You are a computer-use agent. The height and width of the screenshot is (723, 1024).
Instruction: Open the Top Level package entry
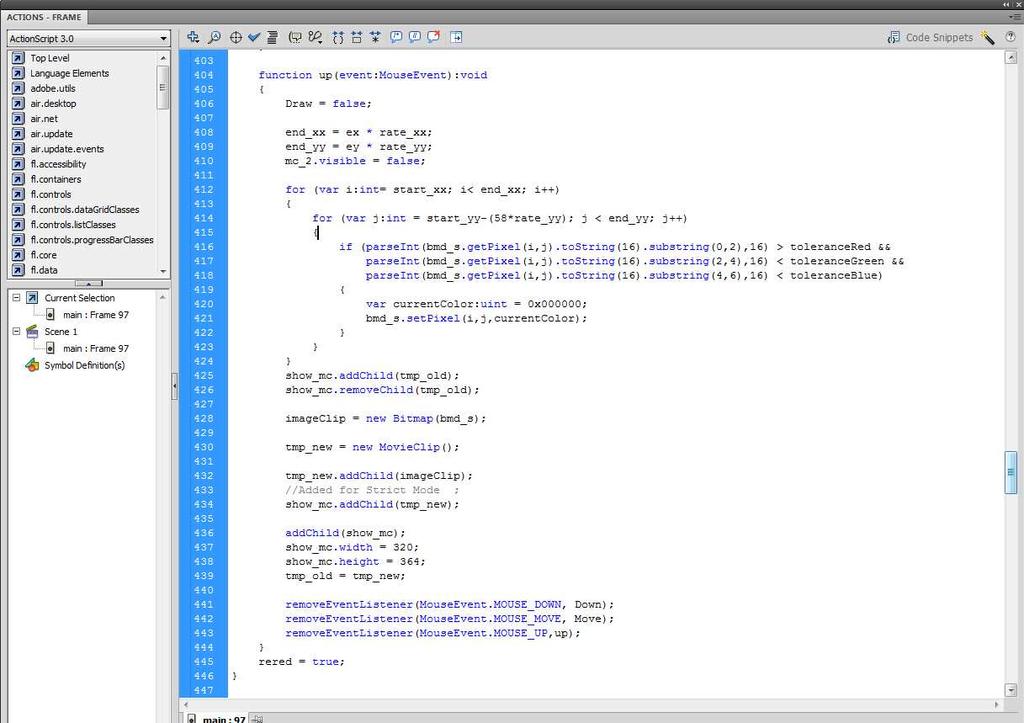(50, 58)
